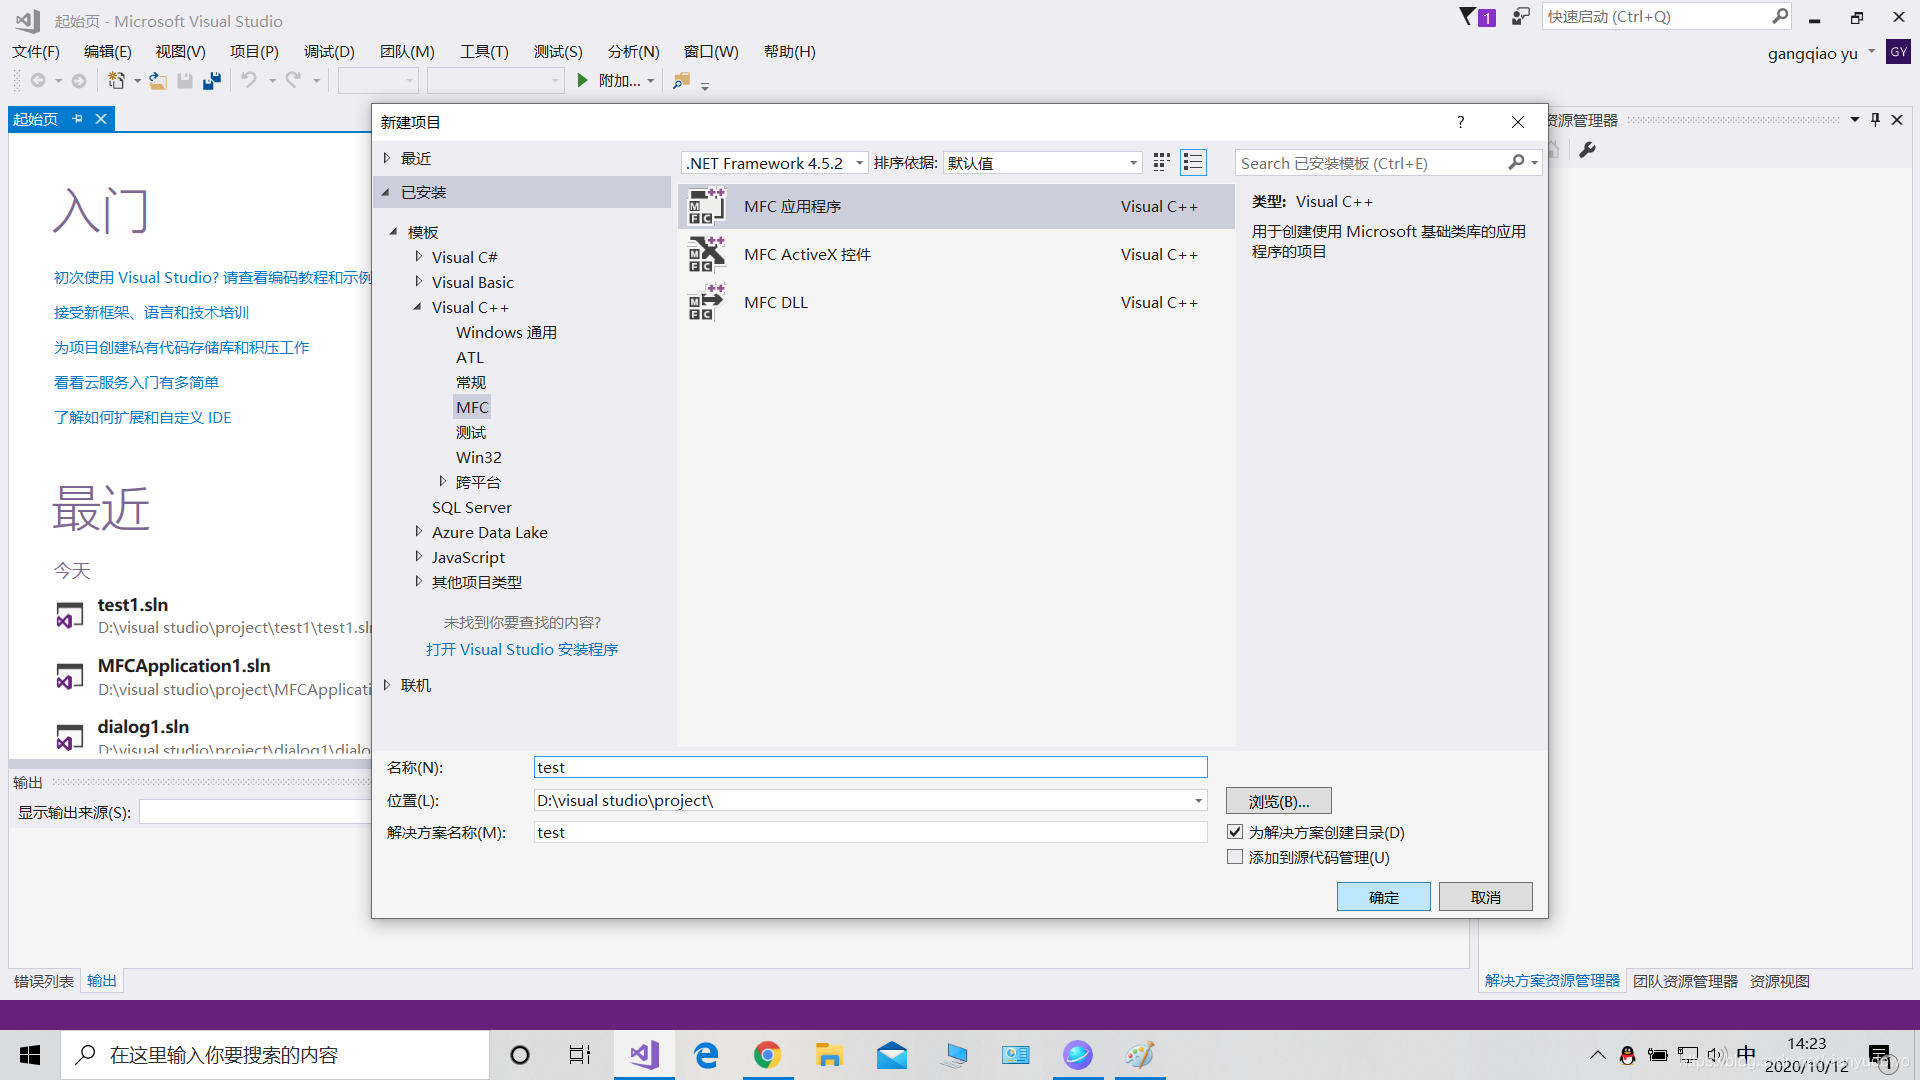This screenshot has width=1920, height=1080.
Task: Click the Undo toolbar icon
Action: pyautogui.click(x=249, y=80)
